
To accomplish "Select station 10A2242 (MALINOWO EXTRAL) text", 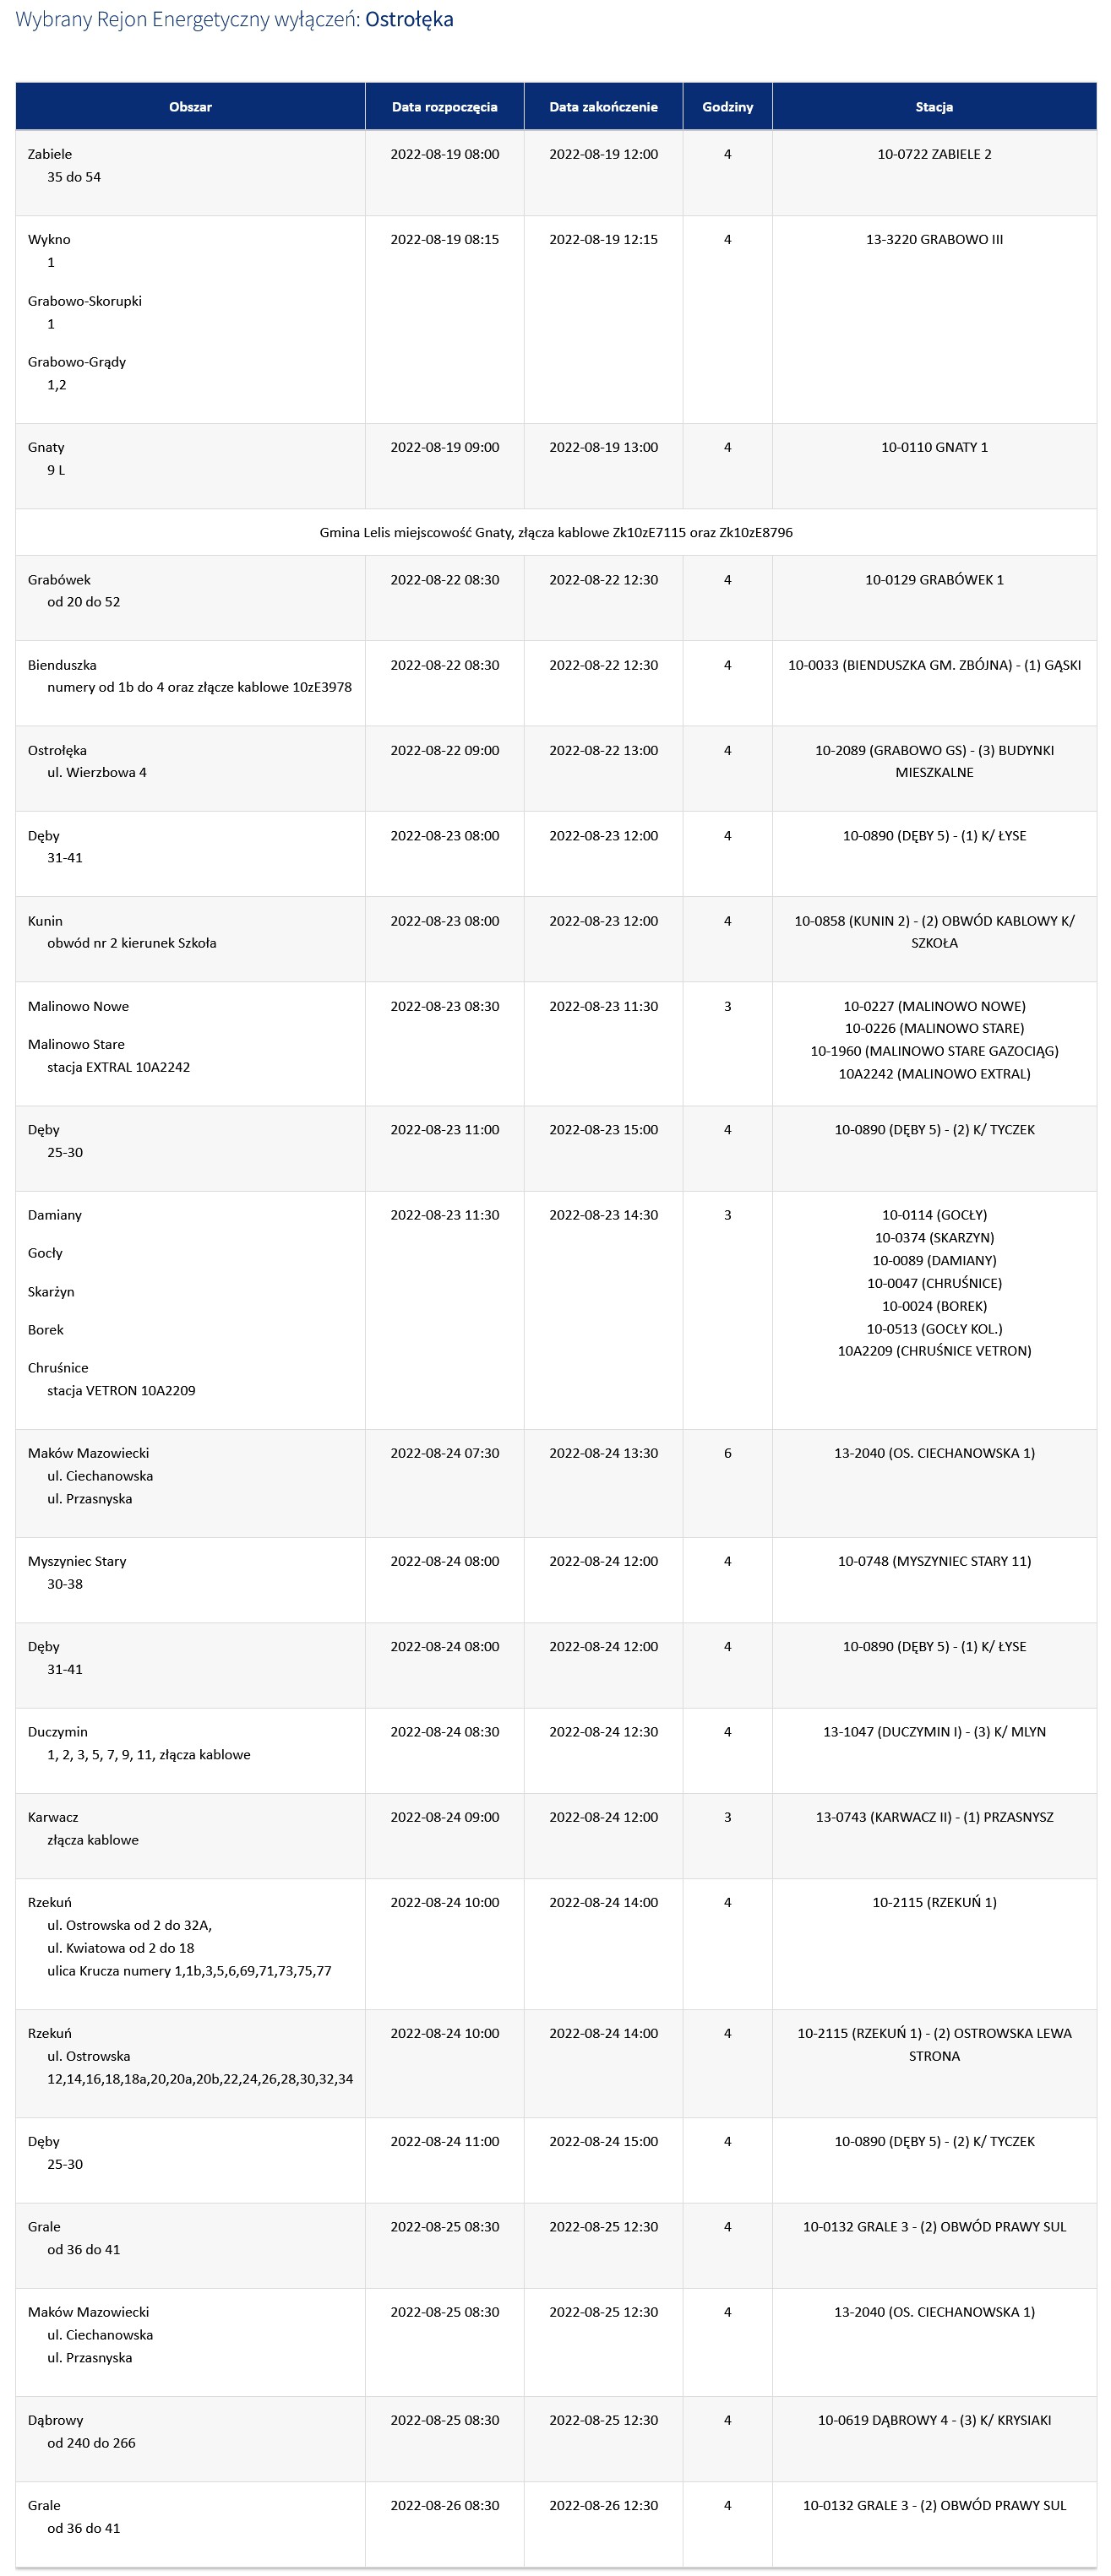I will [x=934, y=1074].
